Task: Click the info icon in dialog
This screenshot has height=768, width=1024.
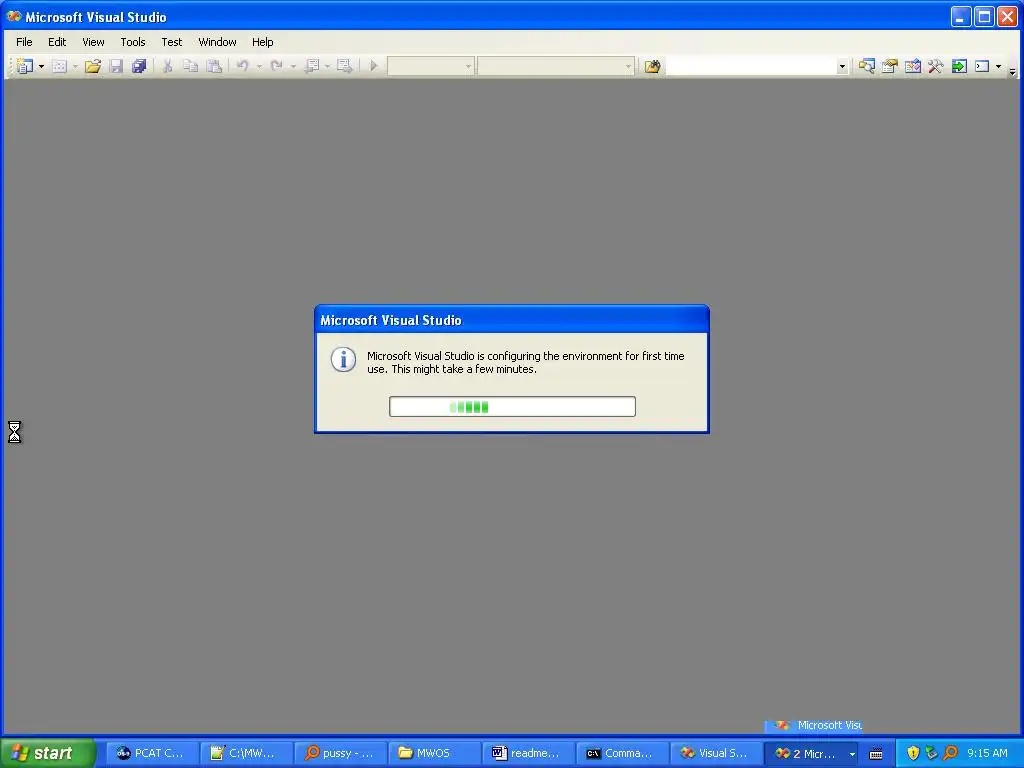Action: click(x=343, y=360)
